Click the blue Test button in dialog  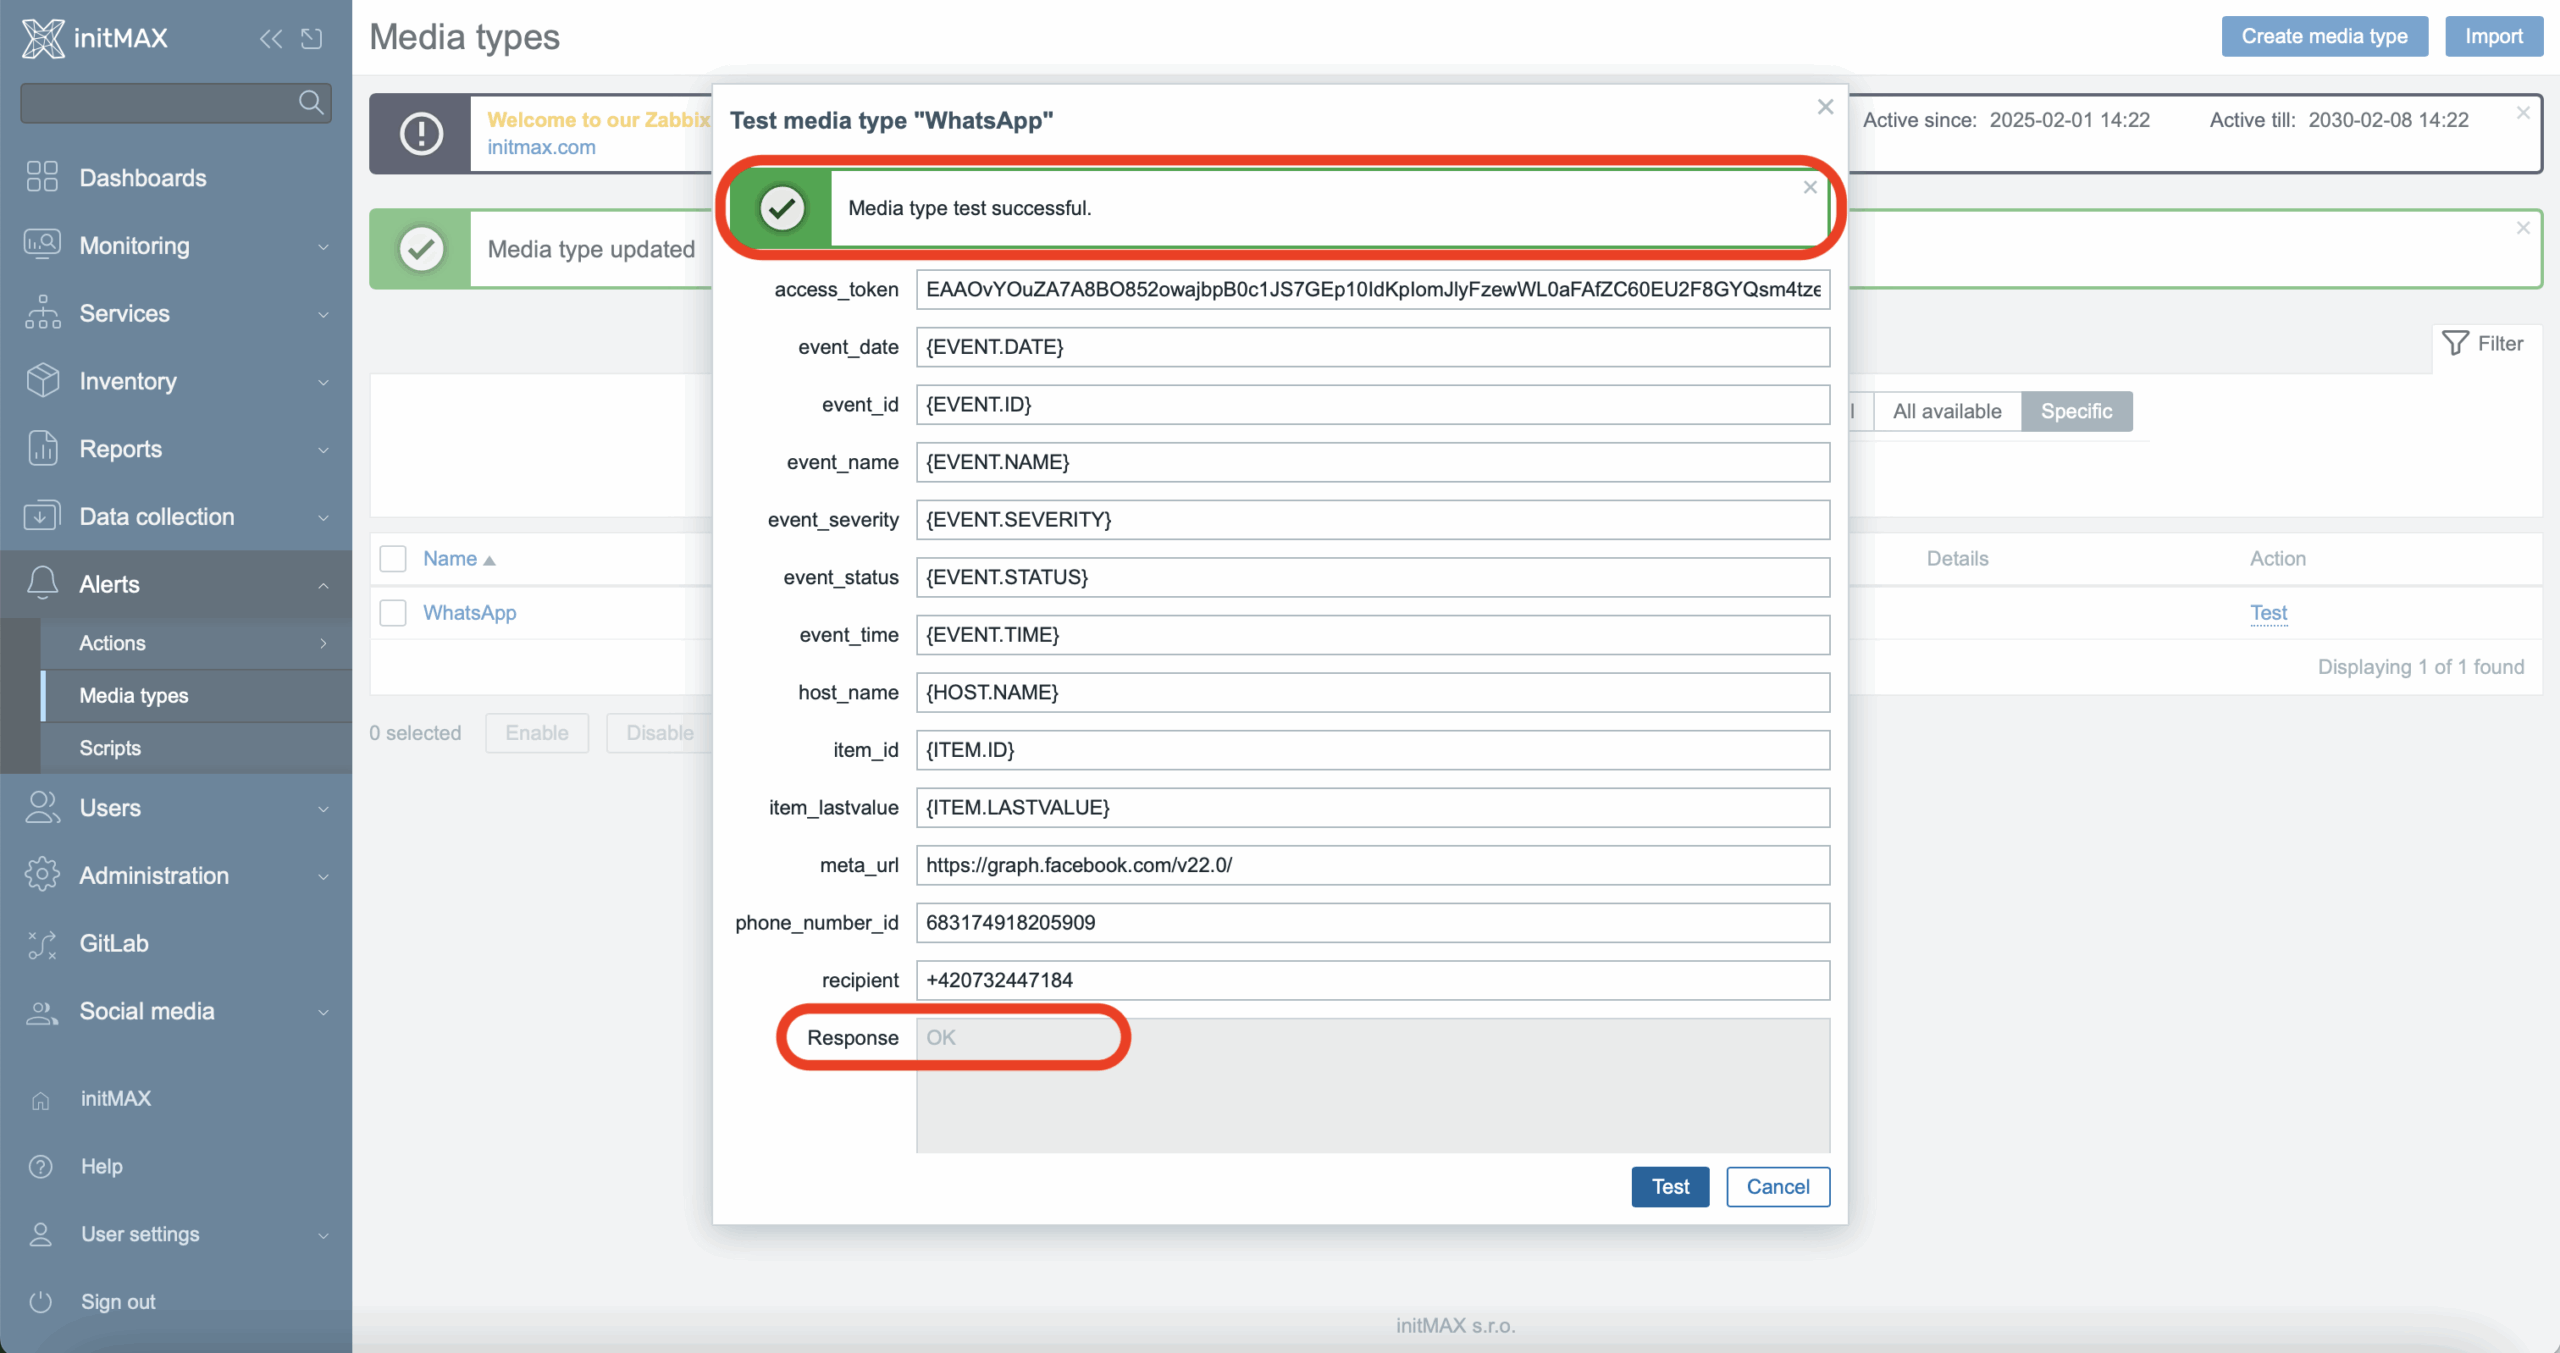tap(1670, 1186)
